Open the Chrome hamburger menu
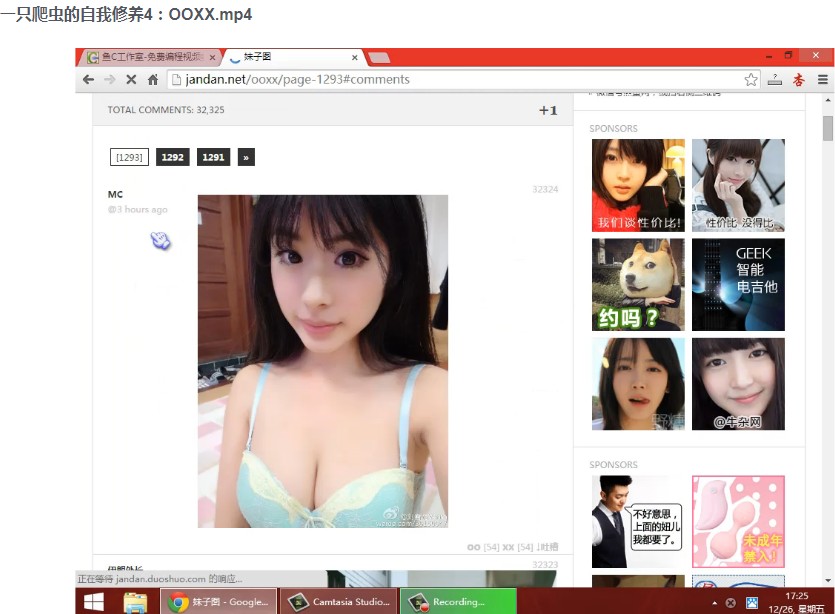Viewport: 835px width, 614px height. [x=822, y=79]
